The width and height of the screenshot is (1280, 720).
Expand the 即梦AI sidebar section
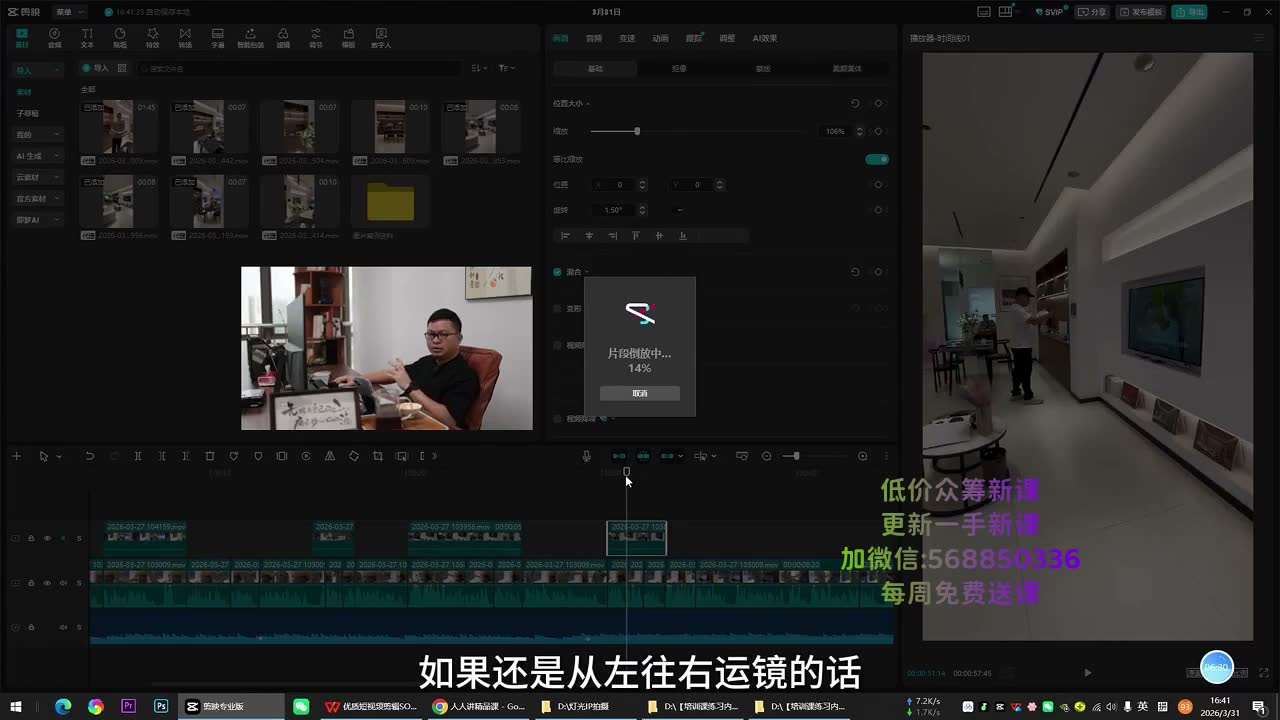[x=38, y=220]
